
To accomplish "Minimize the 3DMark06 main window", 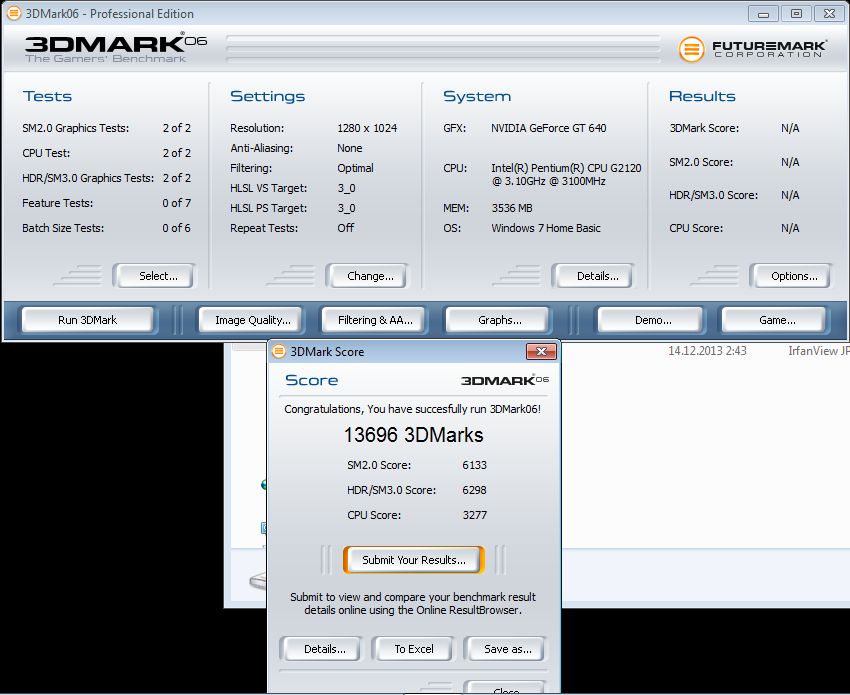I will (765, 14).
